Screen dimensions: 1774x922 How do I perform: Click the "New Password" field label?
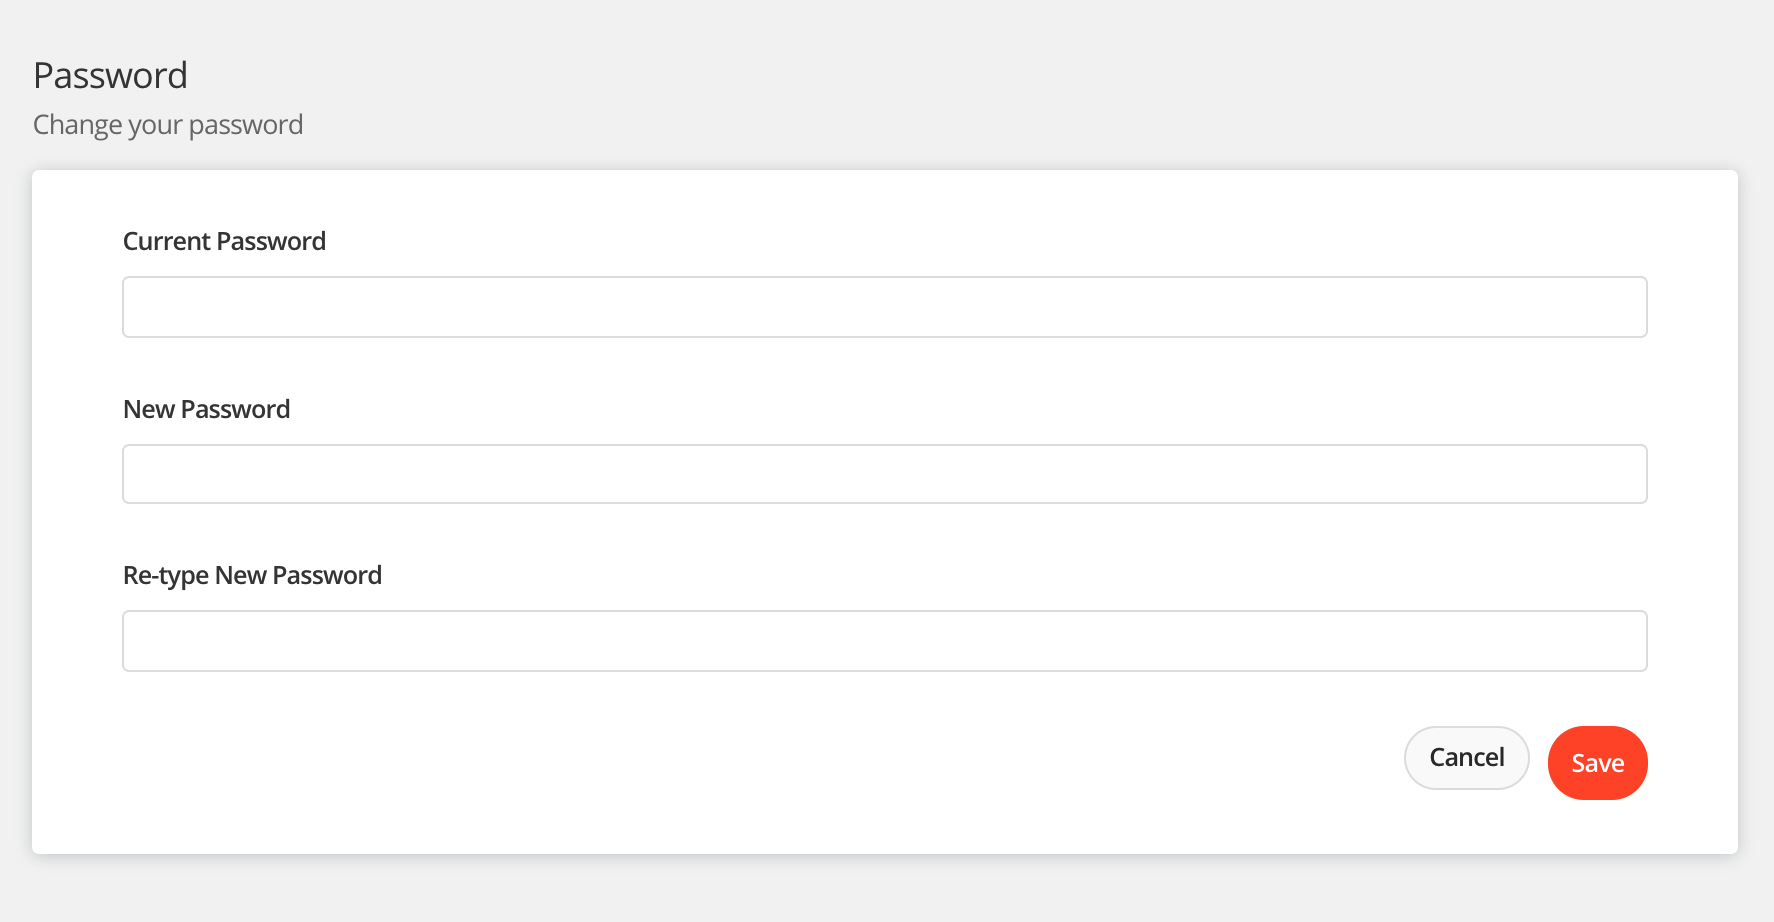coord(206,410)
